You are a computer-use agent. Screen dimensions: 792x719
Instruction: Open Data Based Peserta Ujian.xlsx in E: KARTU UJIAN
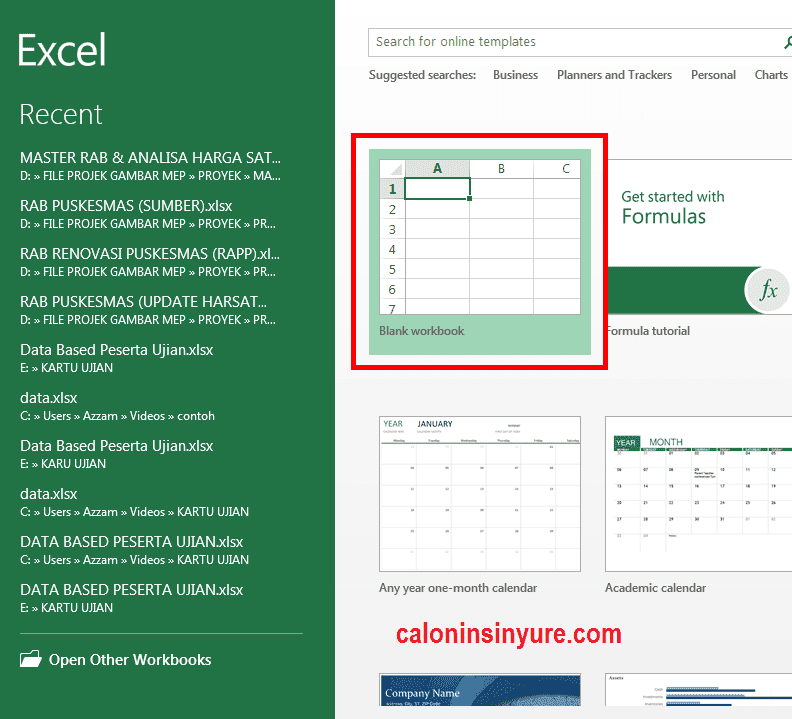click(x=117, y=358)
